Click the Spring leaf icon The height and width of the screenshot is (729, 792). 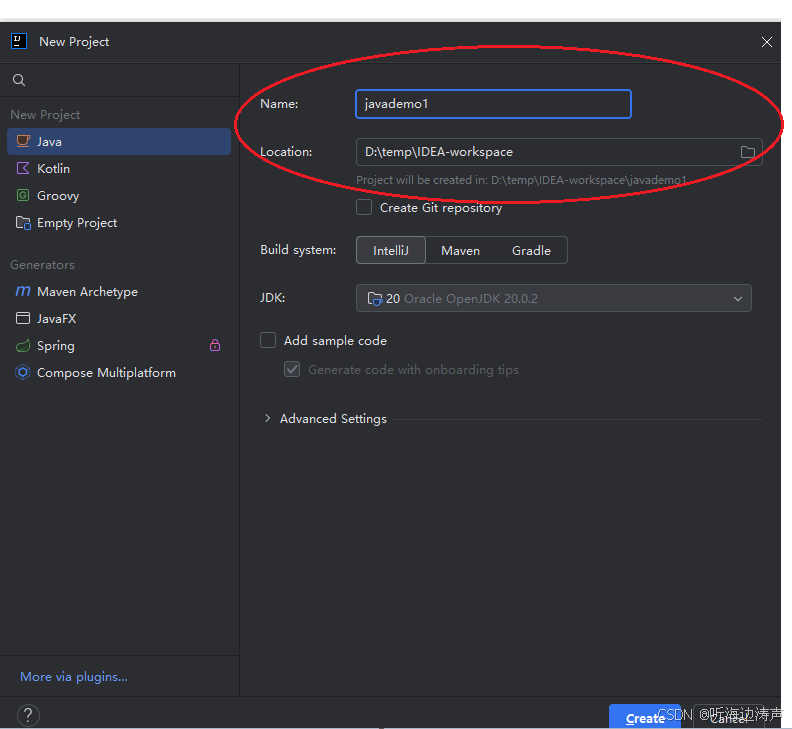tap(23, 346)
